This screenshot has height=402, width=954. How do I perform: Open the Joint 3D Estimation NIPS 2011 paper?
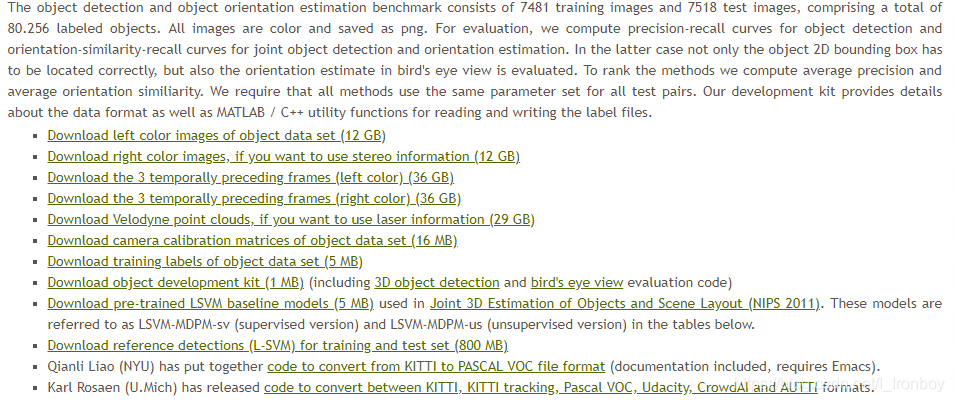[x=625, y=303]
